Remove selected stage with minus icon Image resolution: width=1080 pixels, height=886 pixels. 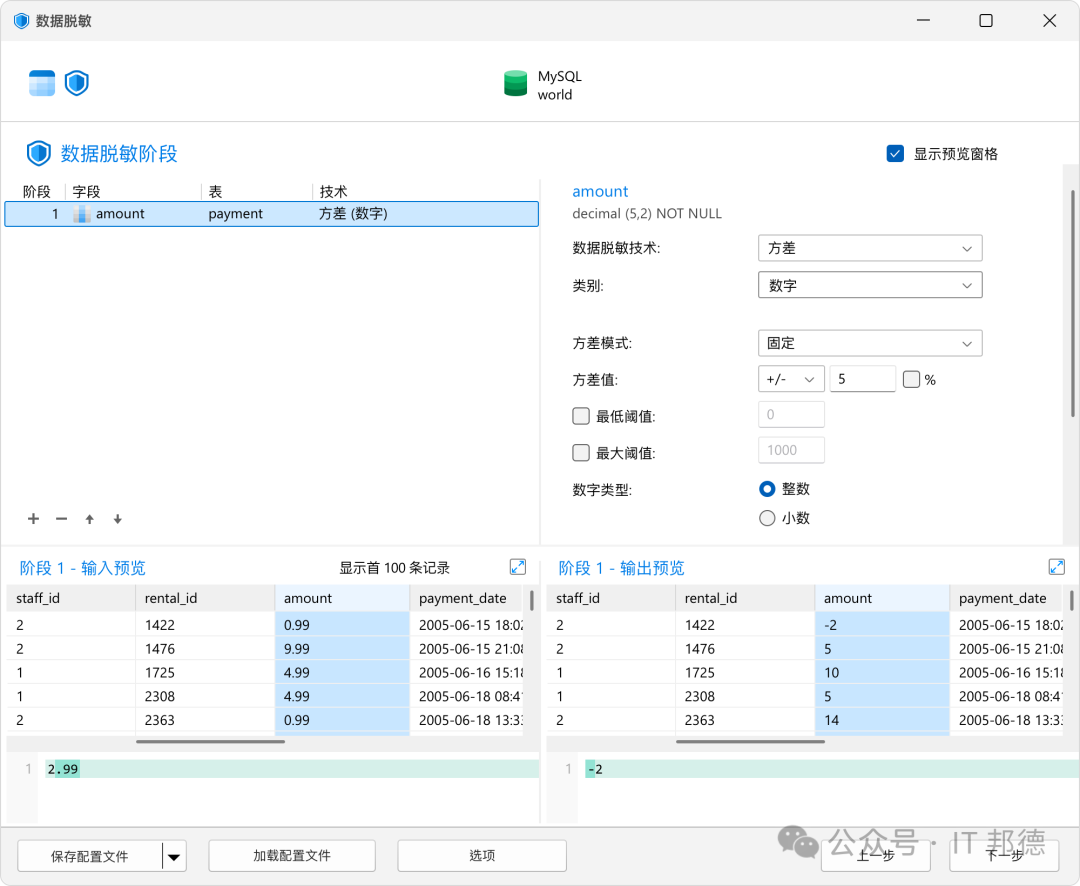click(61, 519)
